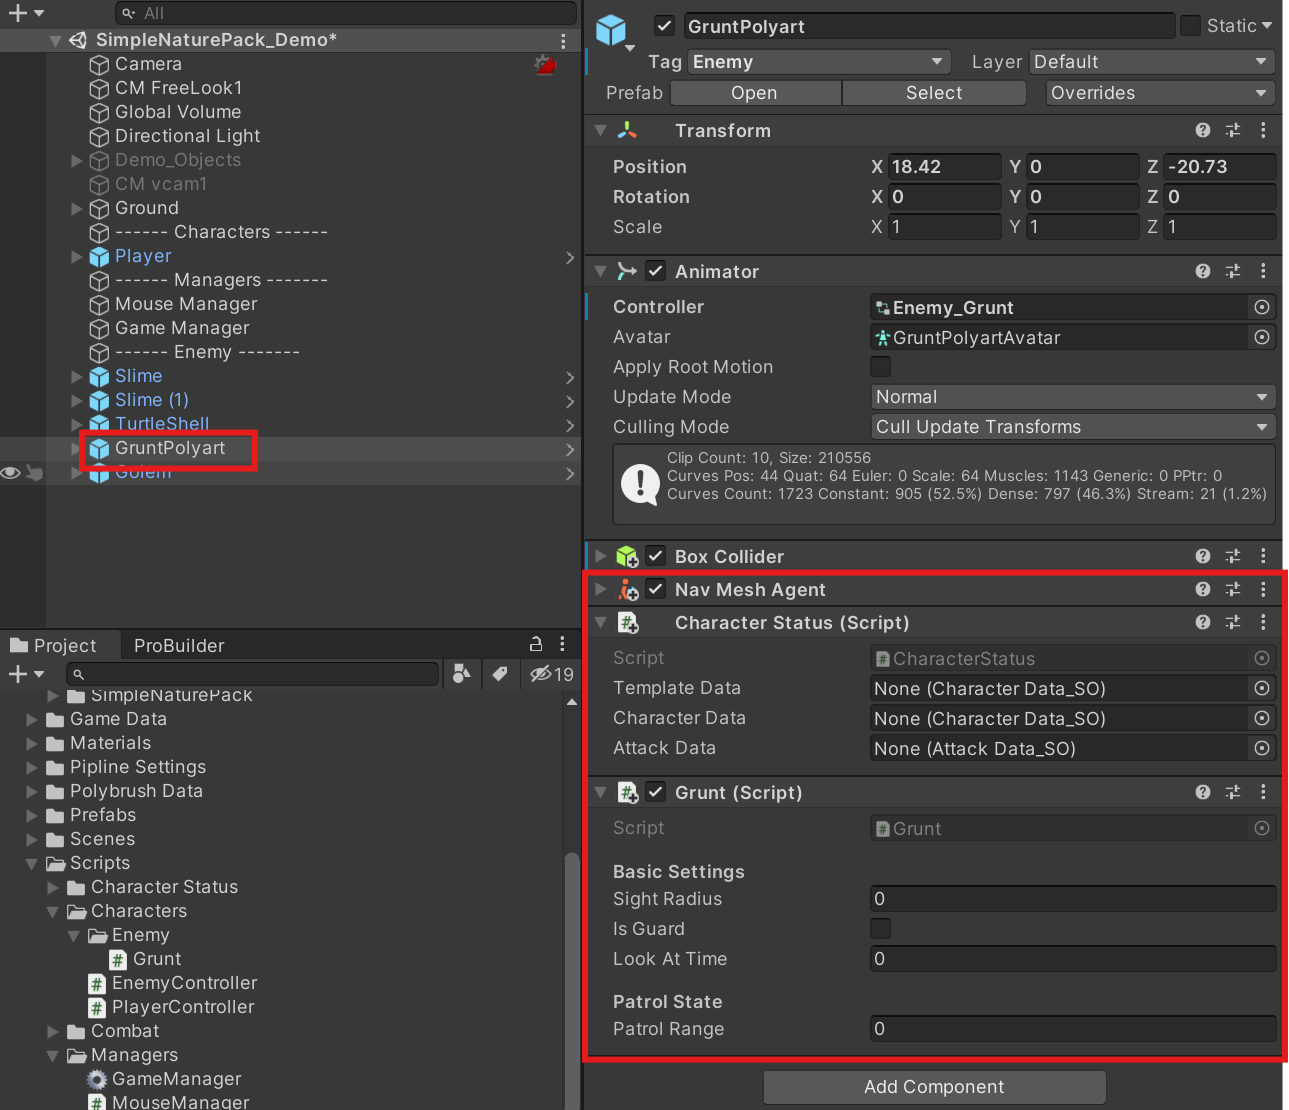Click the prefab Open button
The height and width of the screenshot is (1110, 1289).
coord(755,93)
